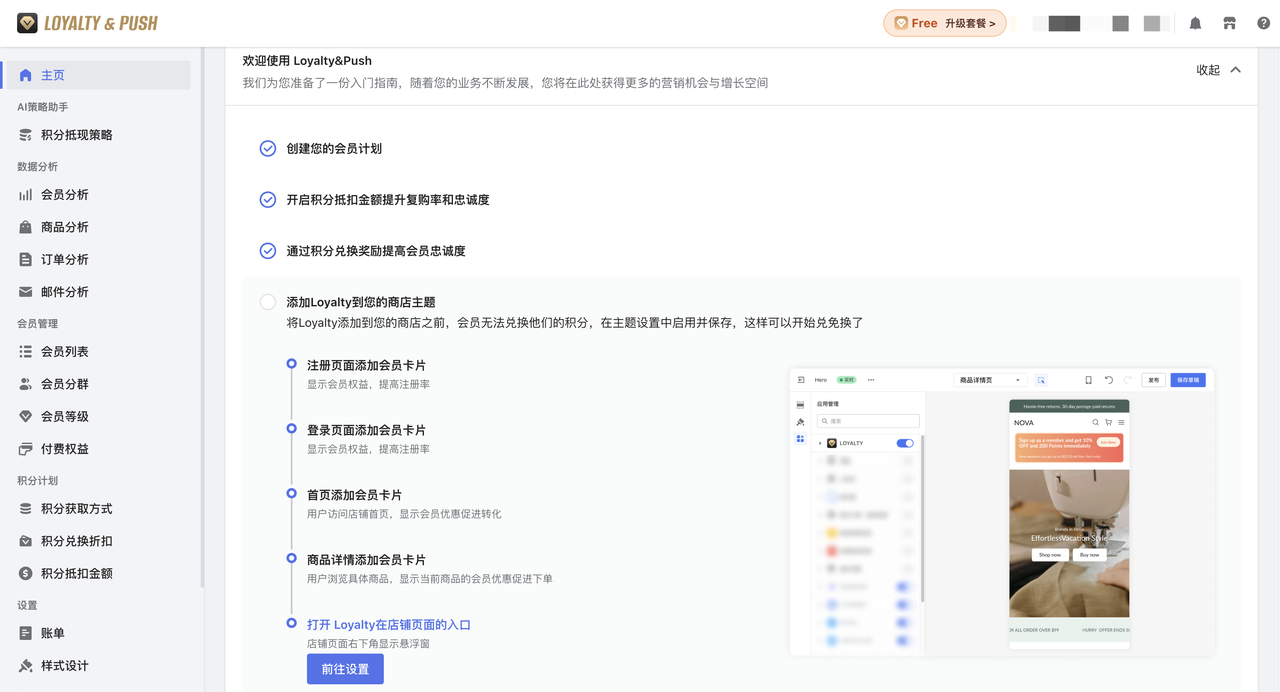Viewport: 1280px width, 692px height.
Task: Select 积分抵现策略 under AI策略助手
Action: pyautogui.click(x=76, y=135)
